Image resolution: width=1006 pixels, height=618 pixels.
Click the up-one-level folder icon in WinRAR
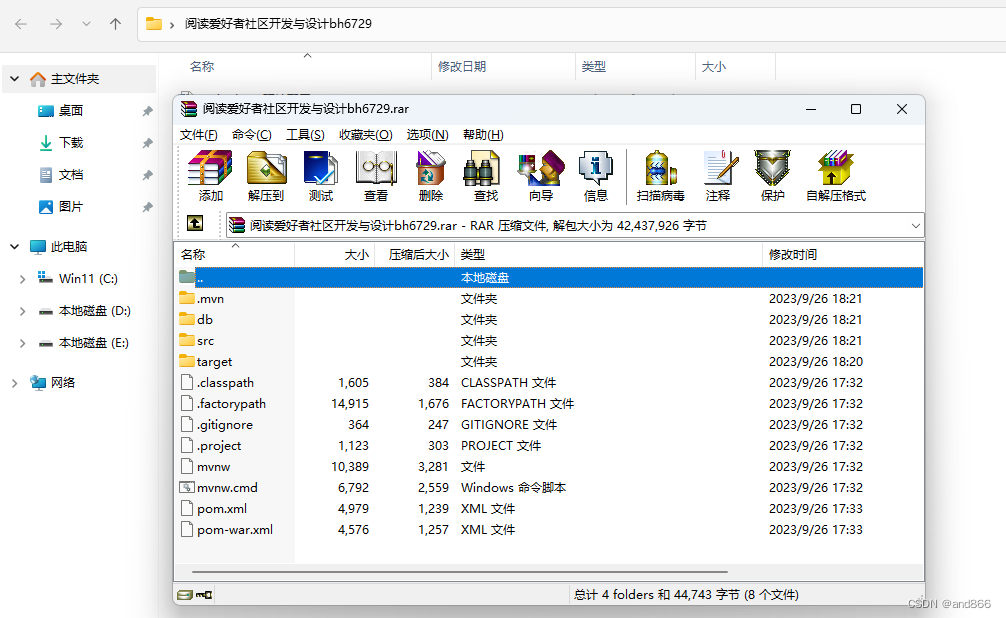(195, 223)
